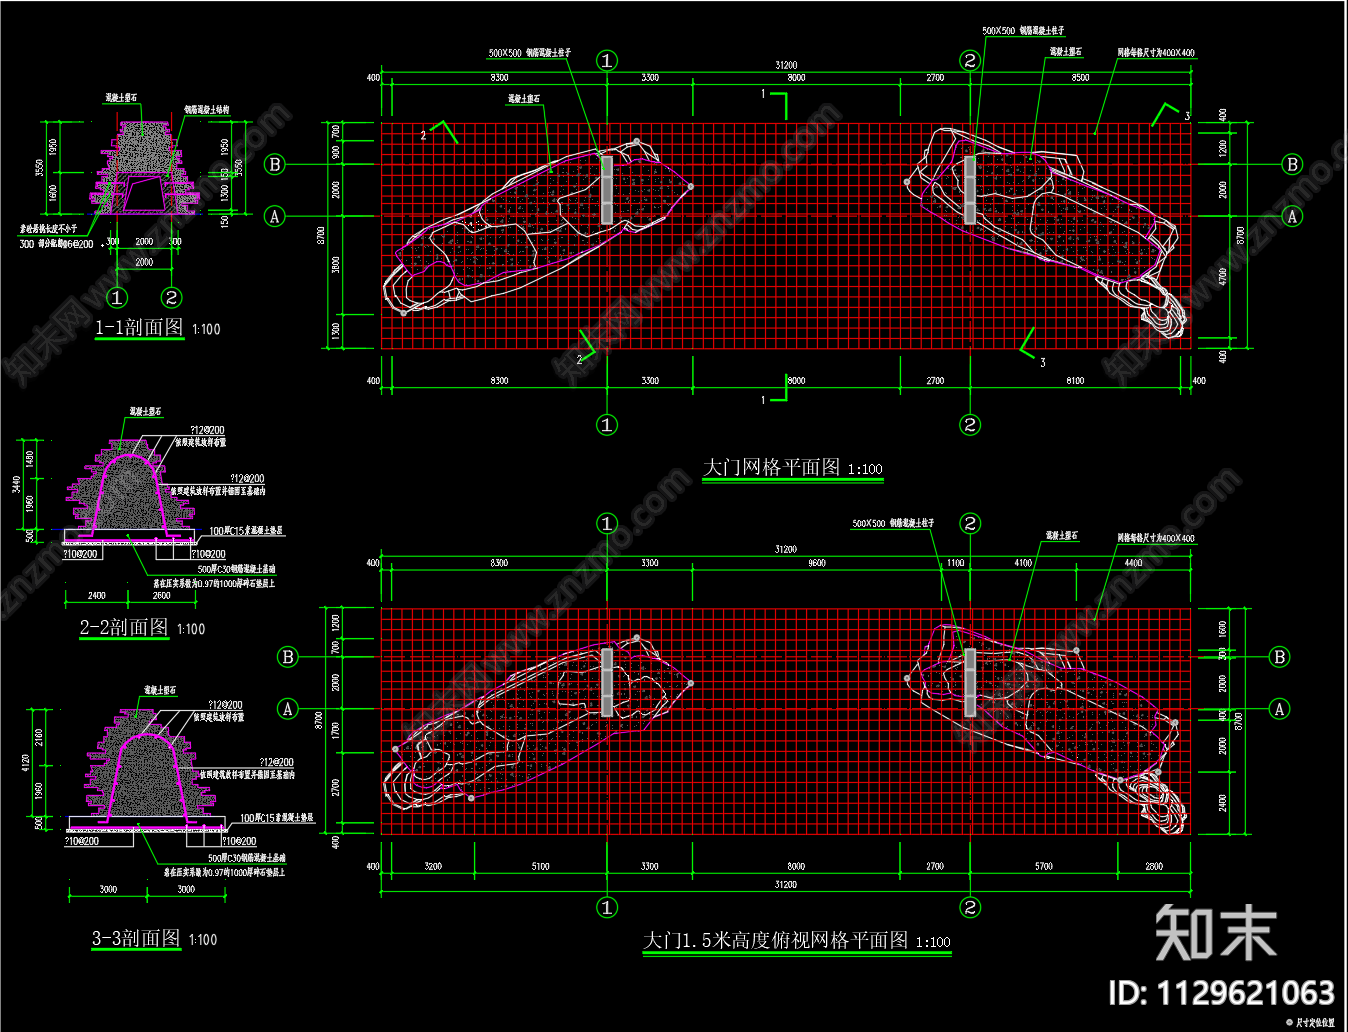
Task: Select axis bubble 2 under the 1-1 section
Action: click(x=172, y=297)
